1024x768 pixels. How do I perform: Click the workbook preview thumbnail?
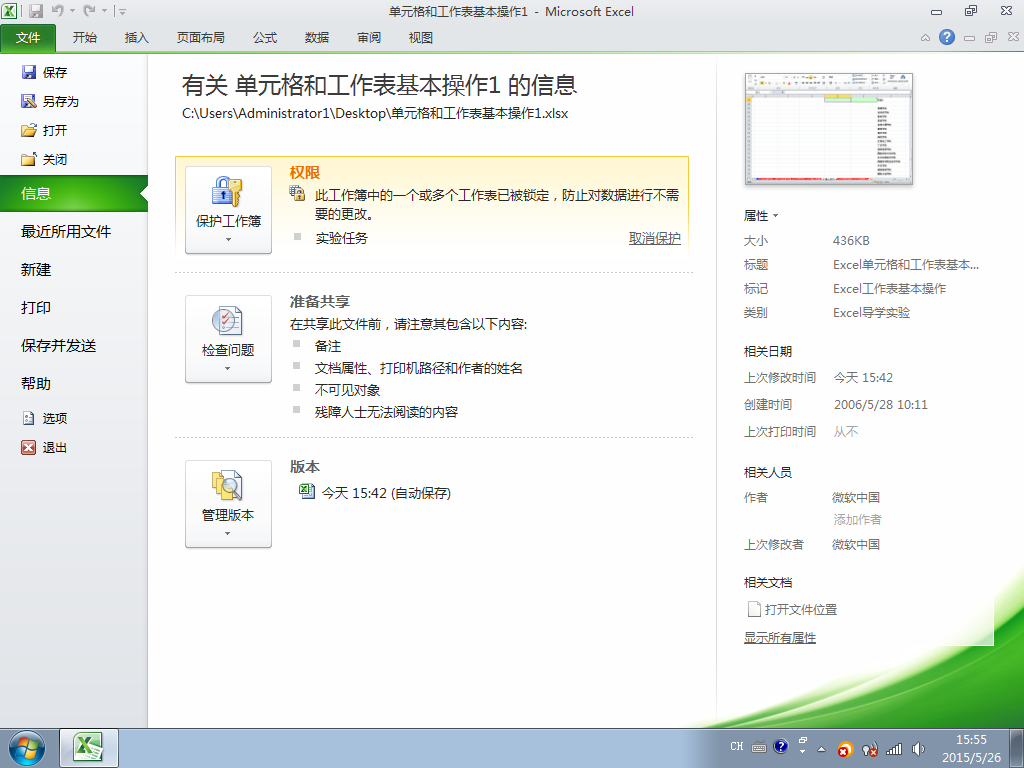[828, 129]
